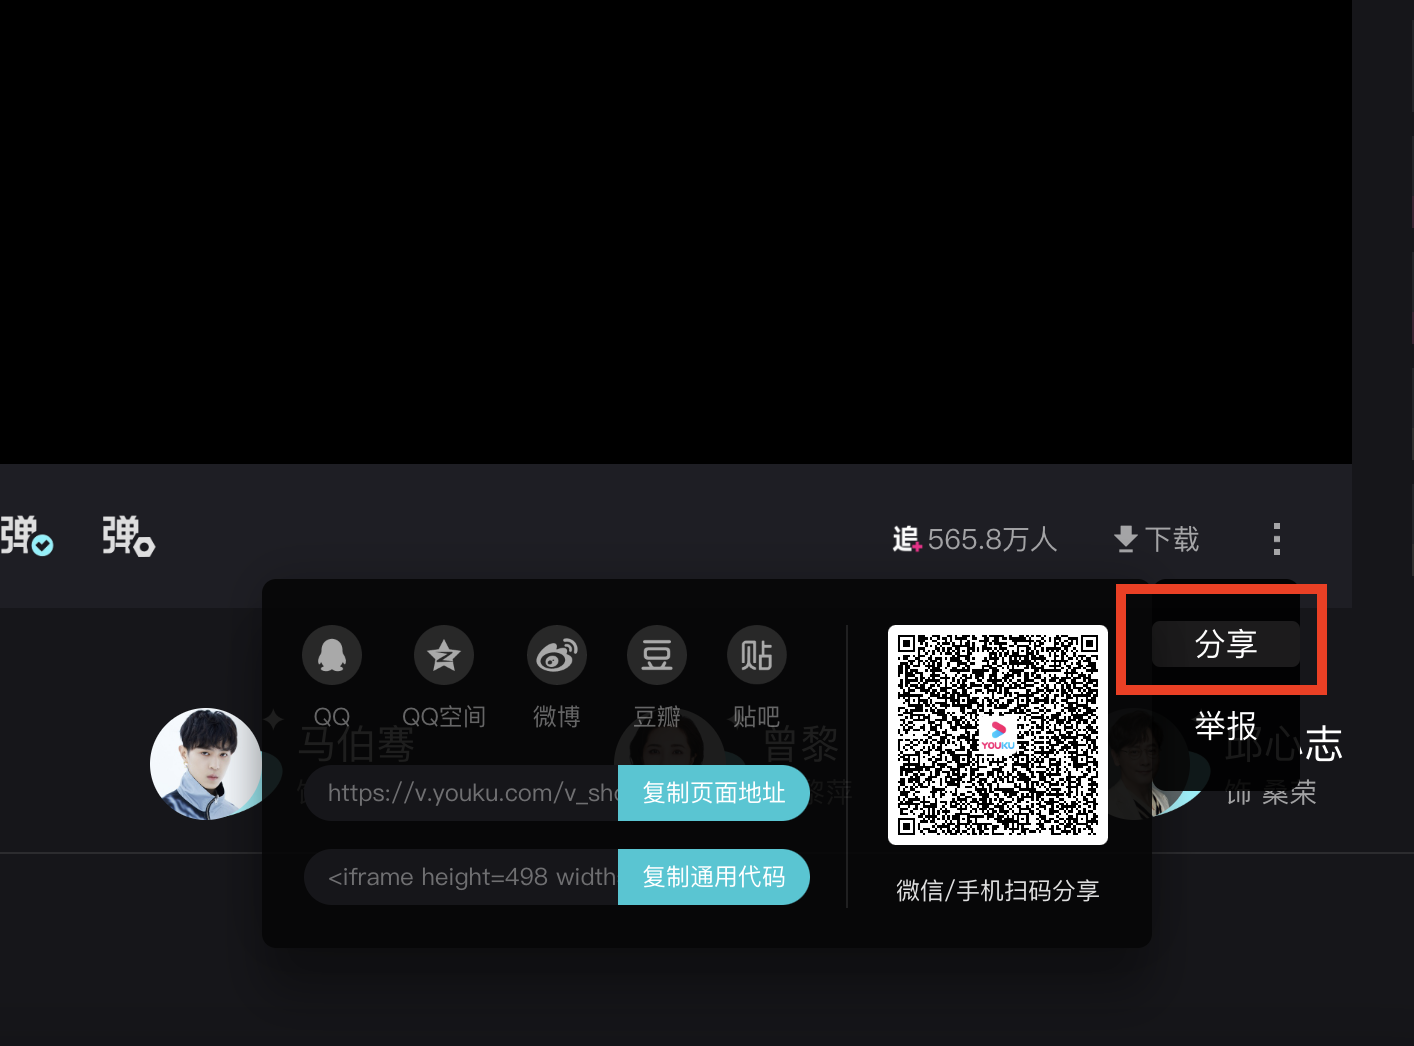The width and height of the screenshot is (1414, 1046).
Task: Share to 豆瓣 Douban icon
Action: (x=657, y=655)
